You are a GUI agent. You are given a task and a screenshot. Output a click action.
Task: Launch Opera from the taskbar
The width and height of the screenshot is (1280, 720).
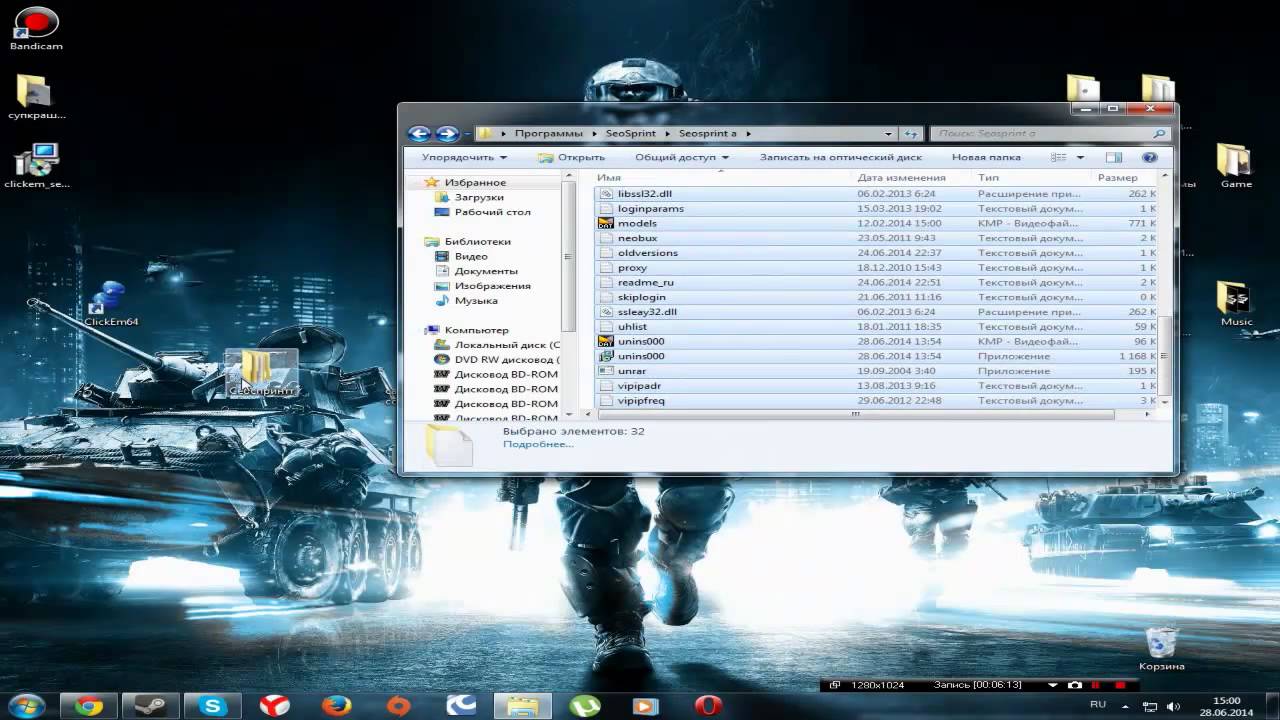click(x=709, y=706)
